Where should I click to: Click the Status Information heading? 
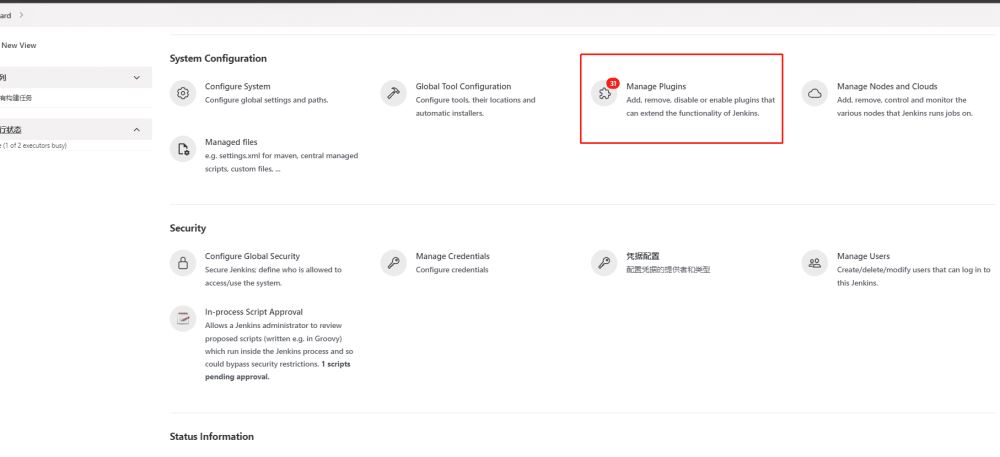pos(212,437)
